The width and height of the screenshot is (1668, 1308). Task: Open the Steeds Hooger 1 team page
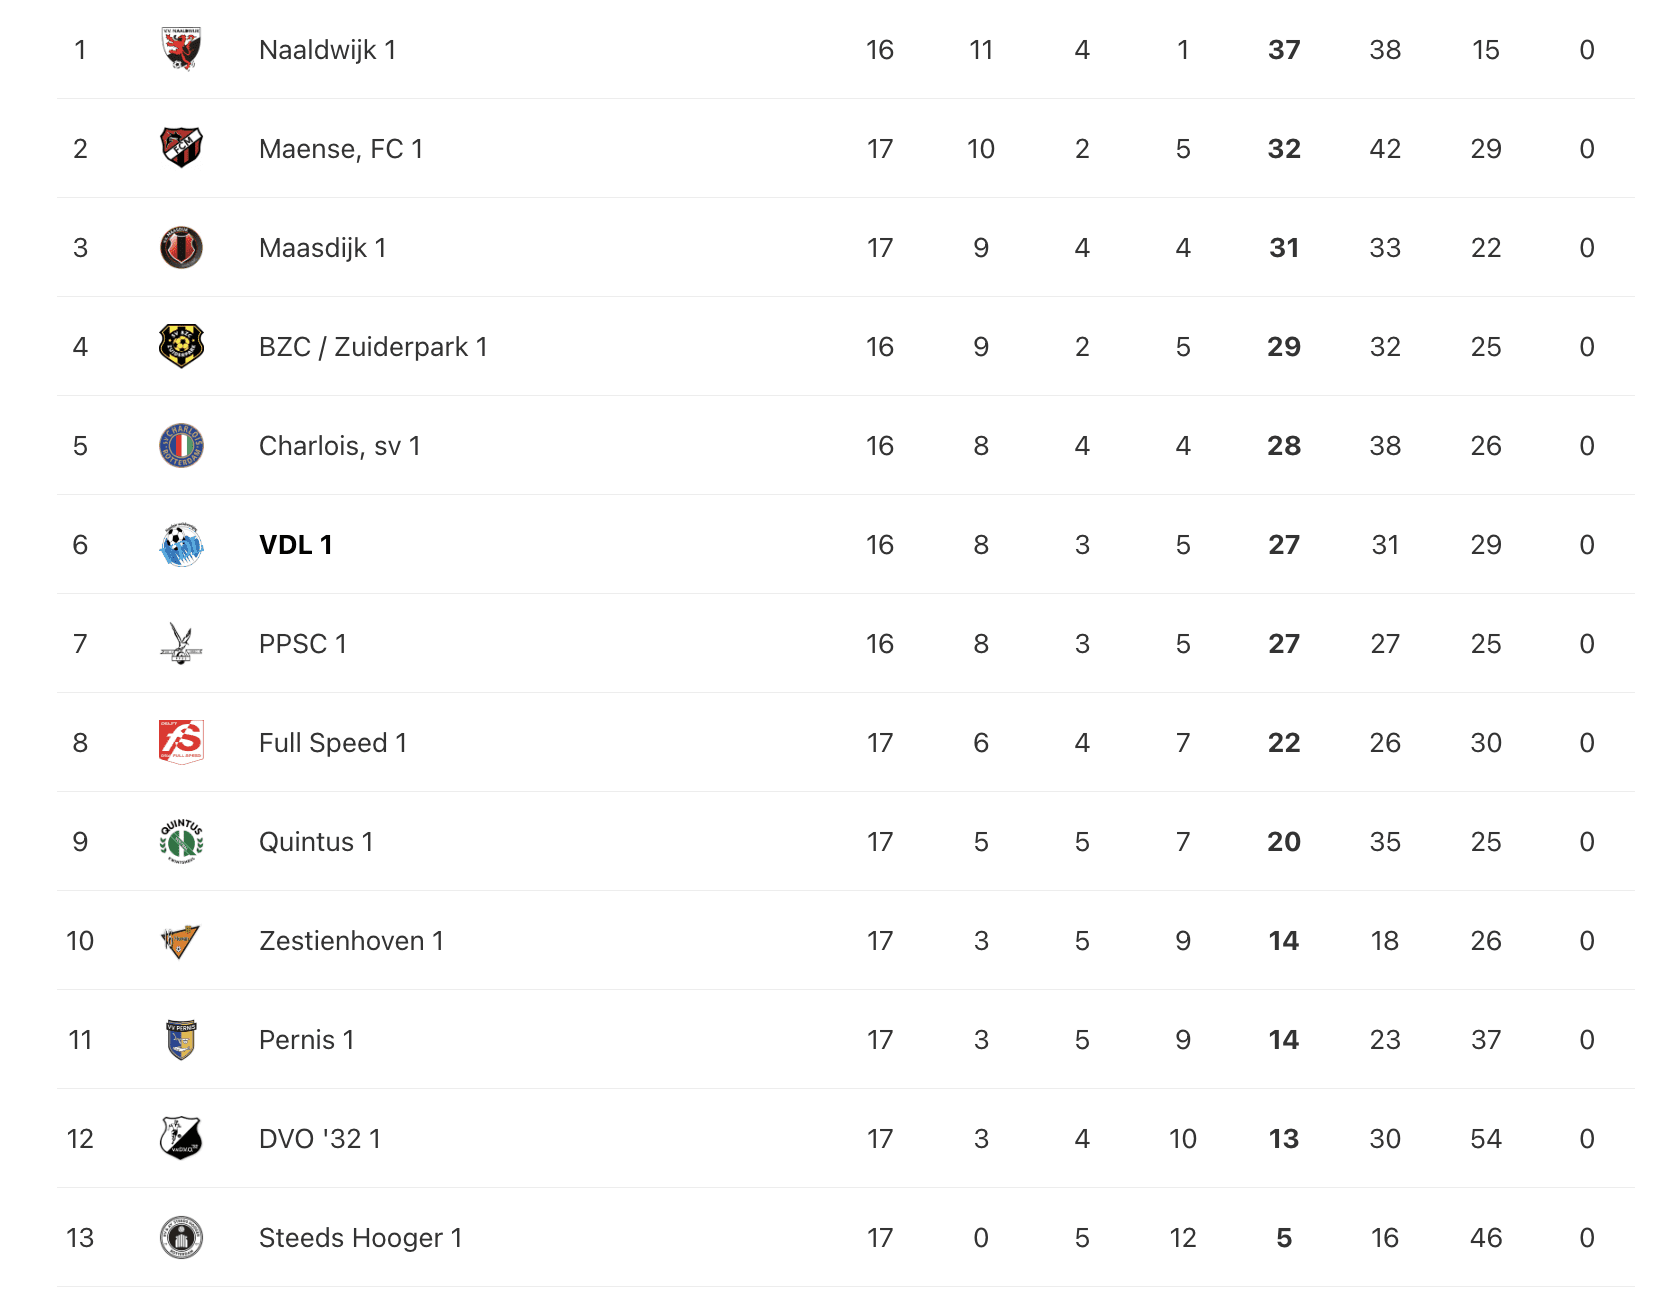(360, 1238)
